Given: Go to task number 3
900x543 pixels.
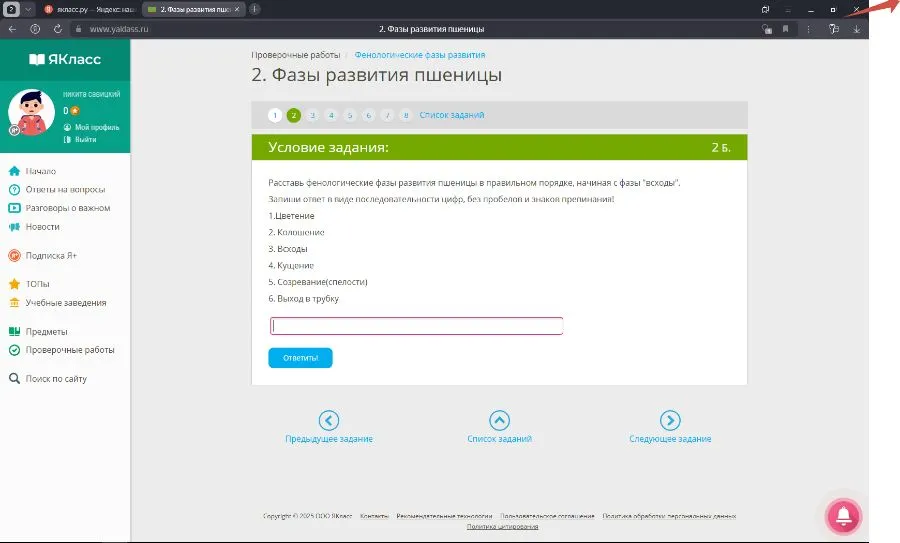Looking at the screenshot, I should coord(312,115).
